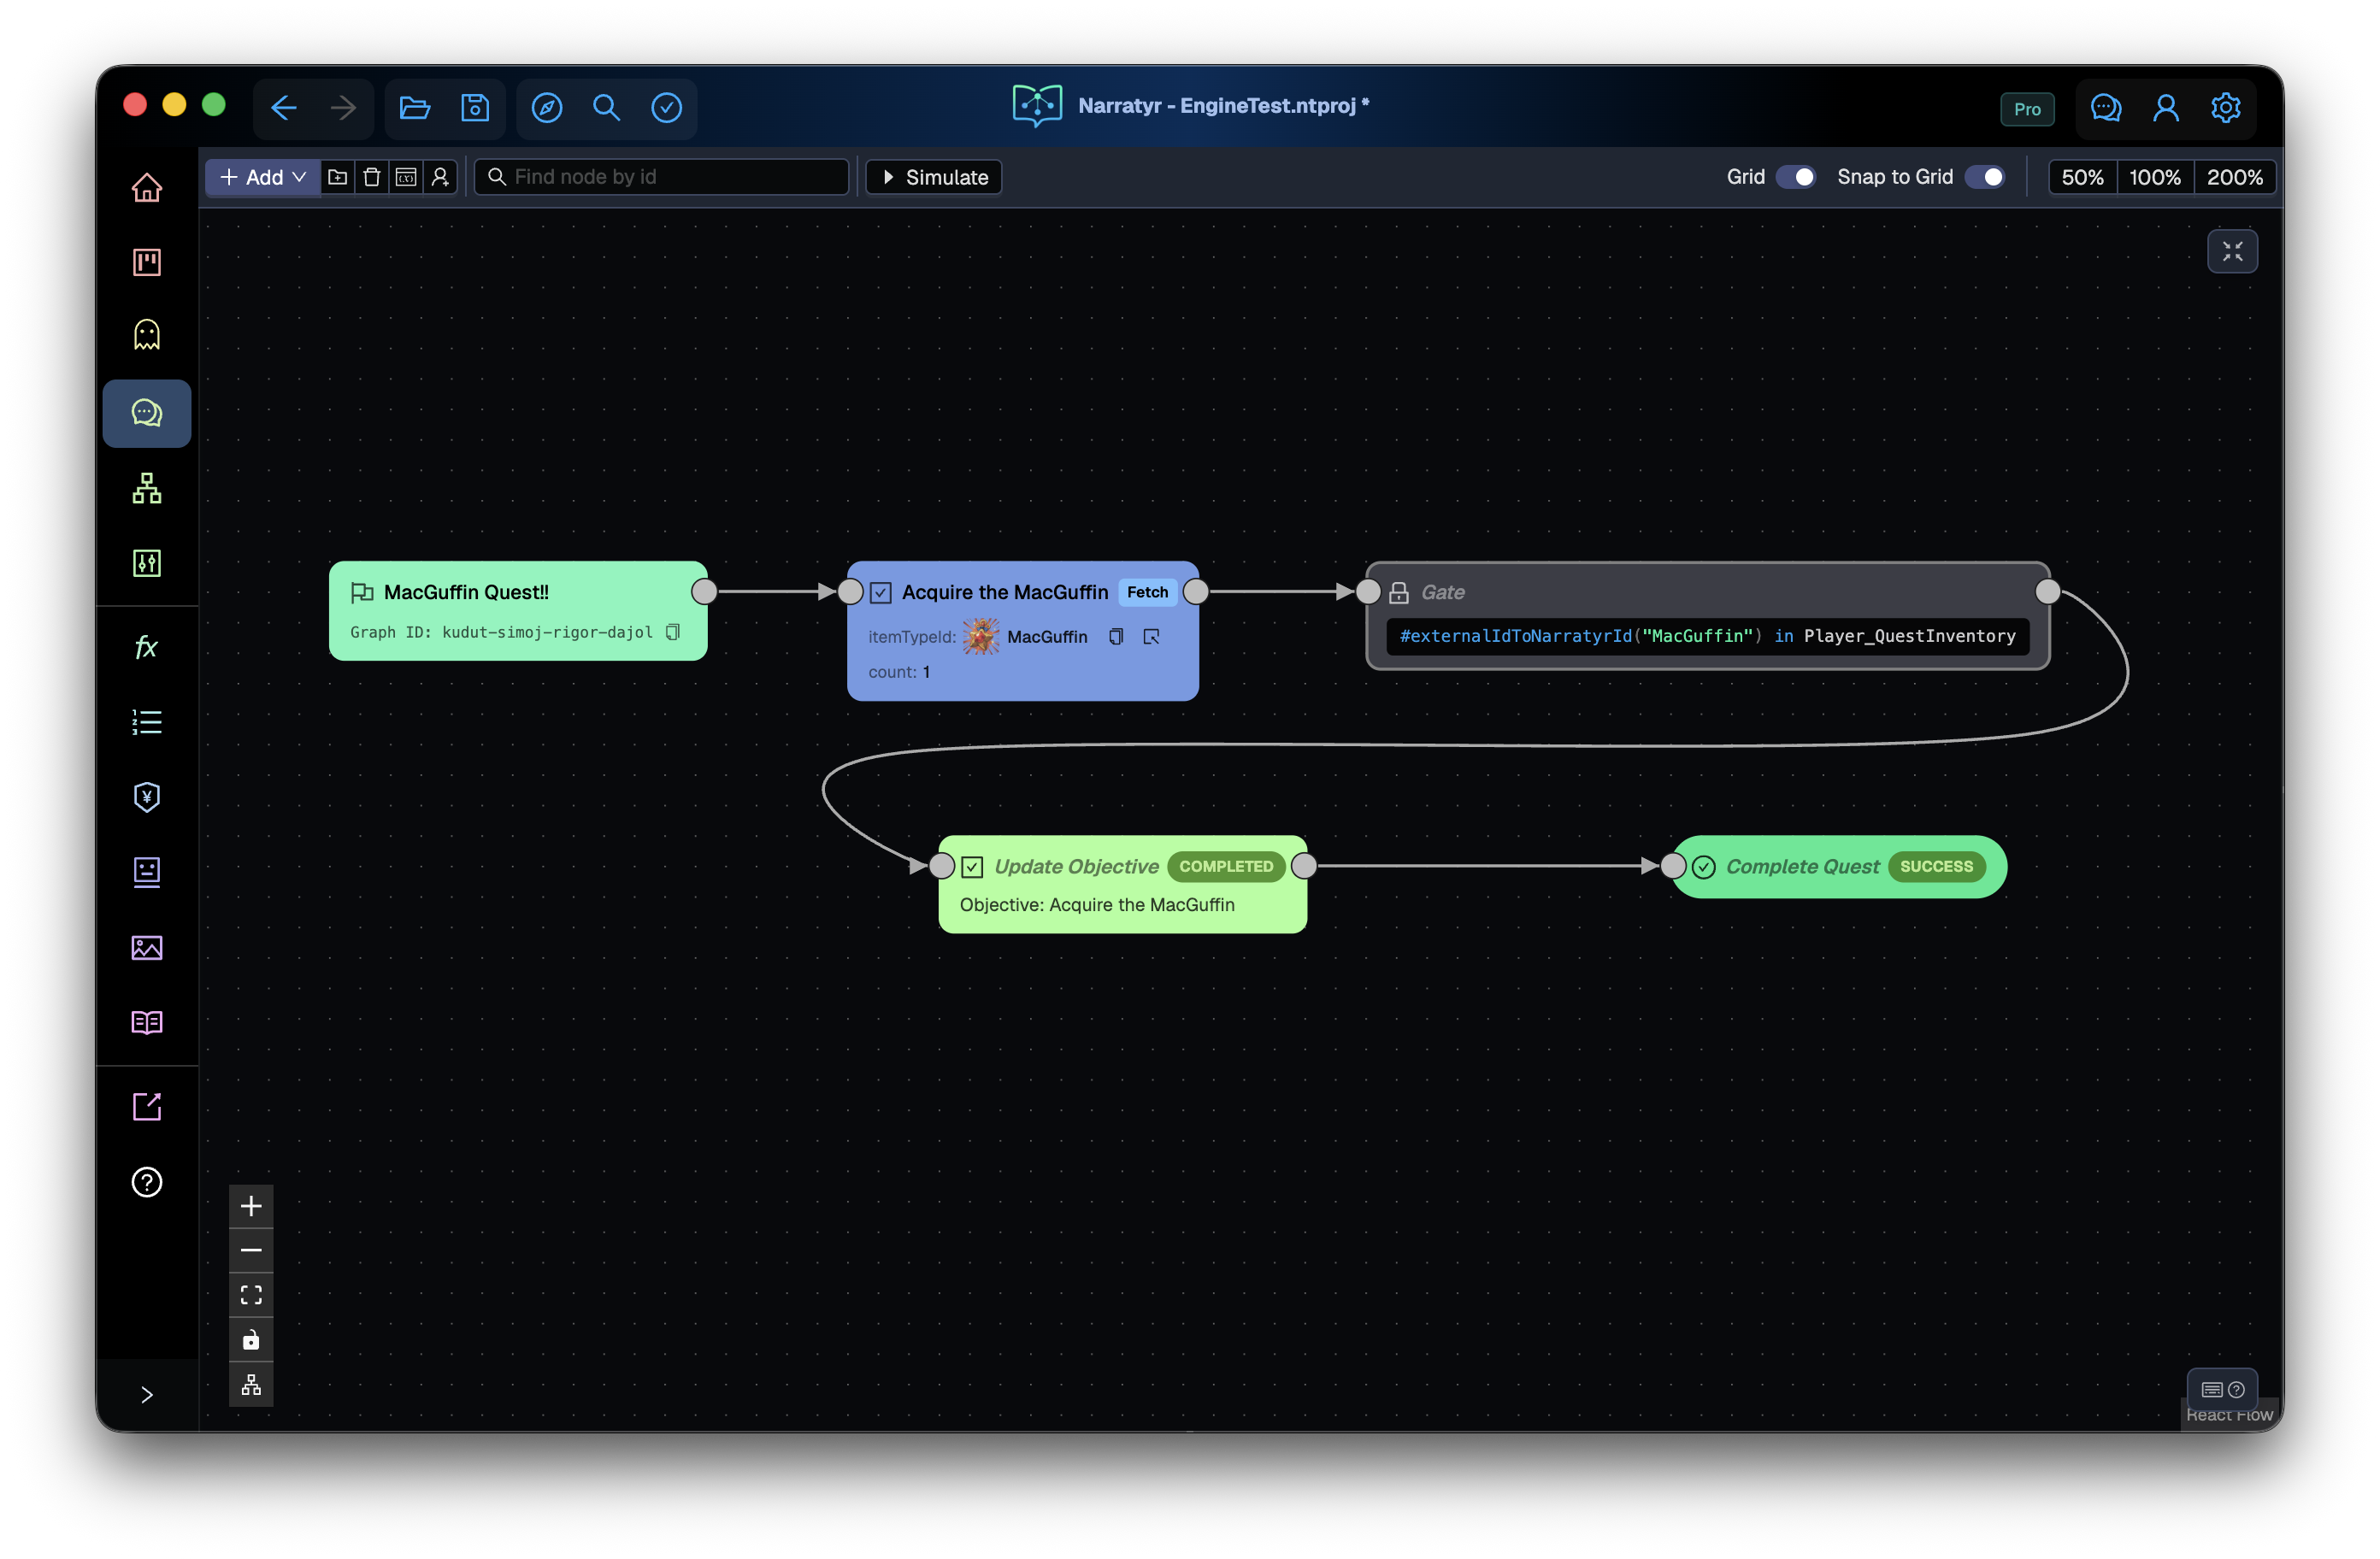Viewport: 2380px width, 1559px height.
Task: Set zoom to 50%
Action: (2083, 177)
